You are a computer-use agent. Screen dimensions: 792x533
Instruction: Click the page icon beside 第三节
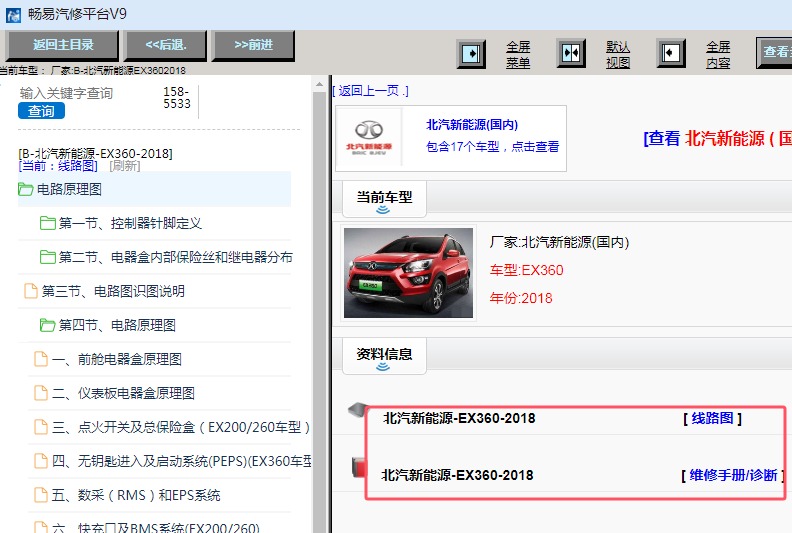tap(31, 290)
